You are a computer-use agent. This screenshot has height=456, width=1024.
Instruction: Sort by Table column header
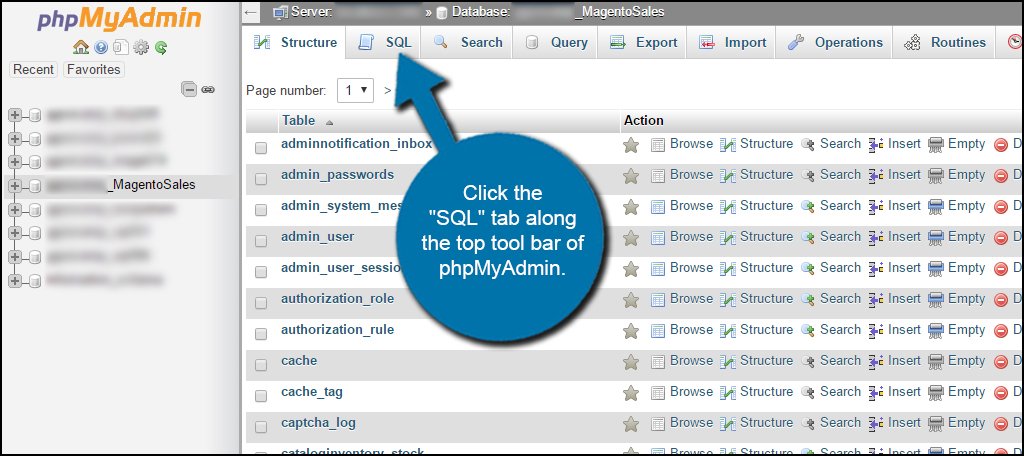click(x=298, y=120)
